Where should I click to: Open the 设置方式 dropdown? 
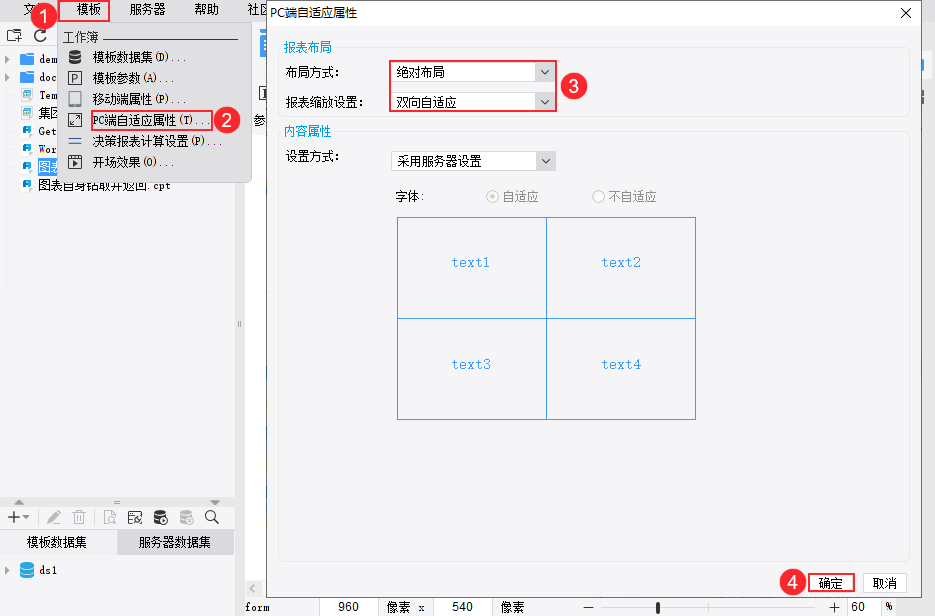[x=544, y=161]
